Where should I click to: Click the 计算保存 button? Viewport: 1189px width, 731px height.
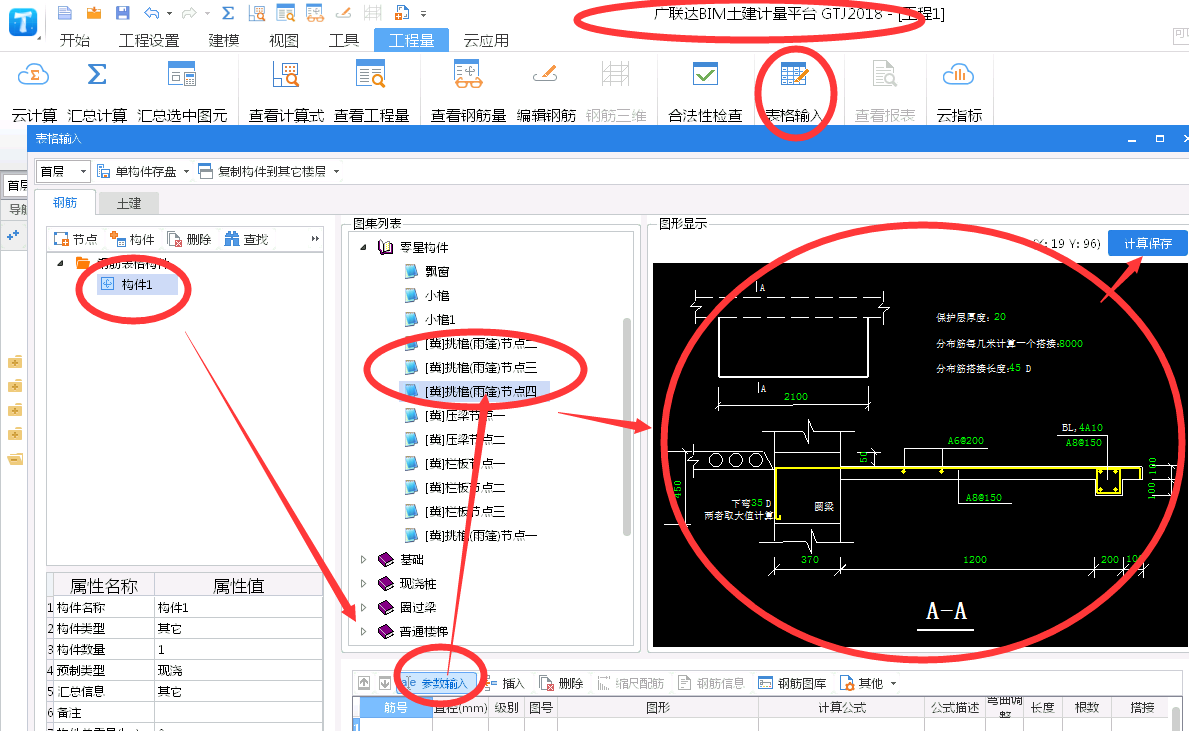(1147, 243)
